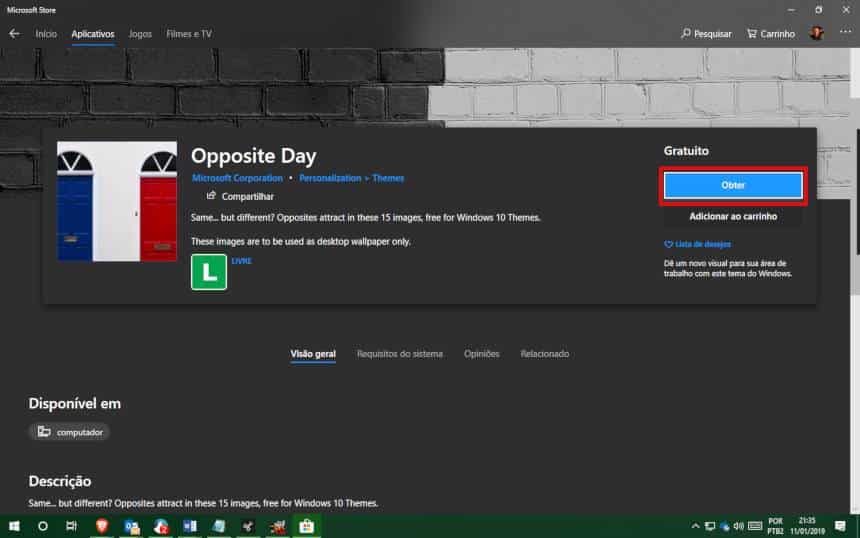Click the Opposite Day title text
Viewport: 860px width, 538px height.
pyautogui.click(x=253, y=156)
